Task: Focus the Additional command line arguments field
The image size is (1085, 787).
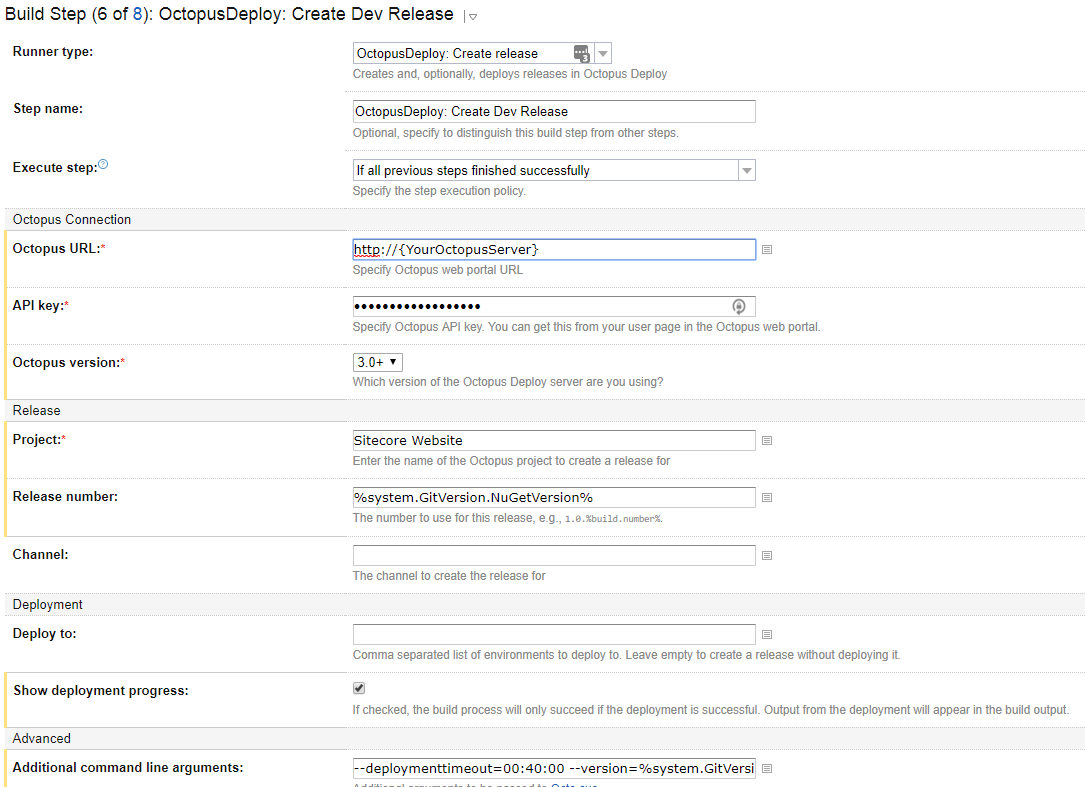Action: coord(554,768)
